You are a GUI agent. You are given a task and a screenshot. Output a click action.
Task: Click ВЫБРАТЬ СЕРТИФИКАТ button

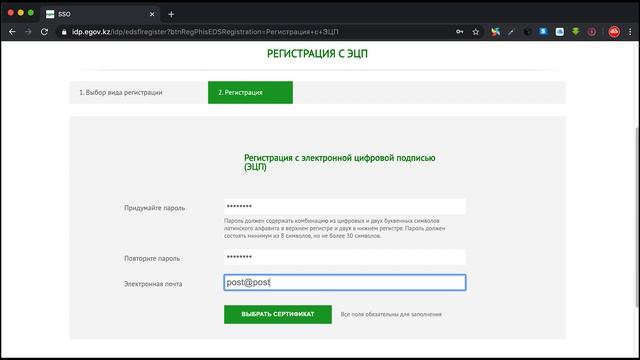278,314
